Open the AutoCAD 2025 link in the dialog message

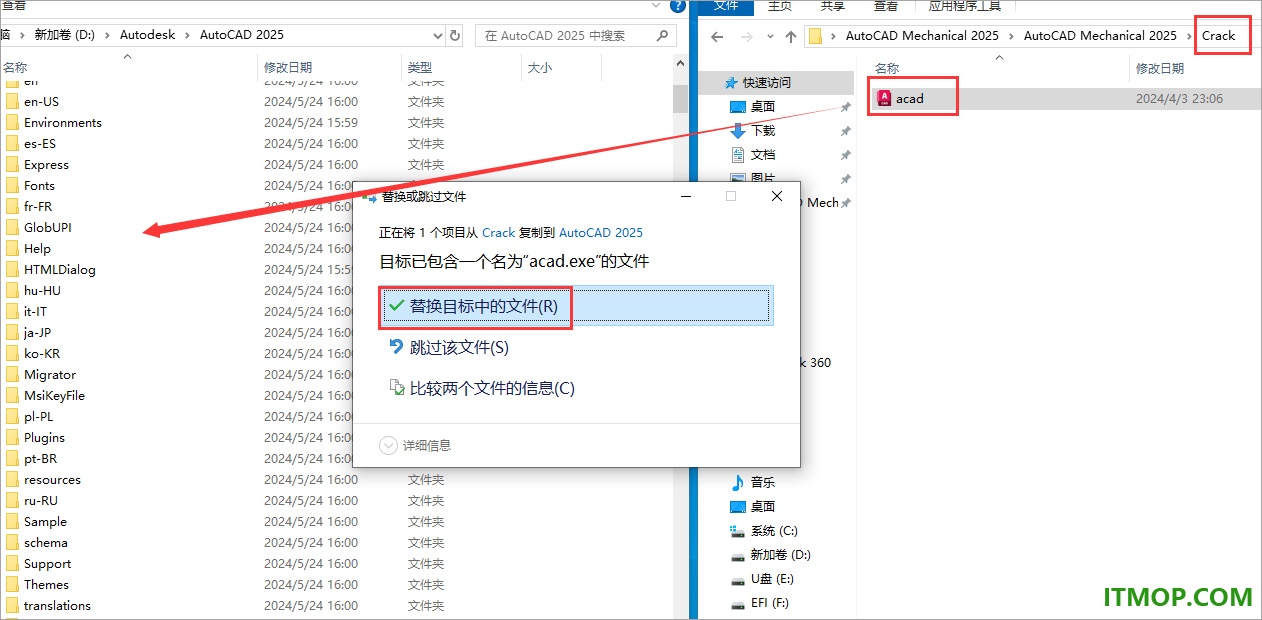[x=601, y=232]
